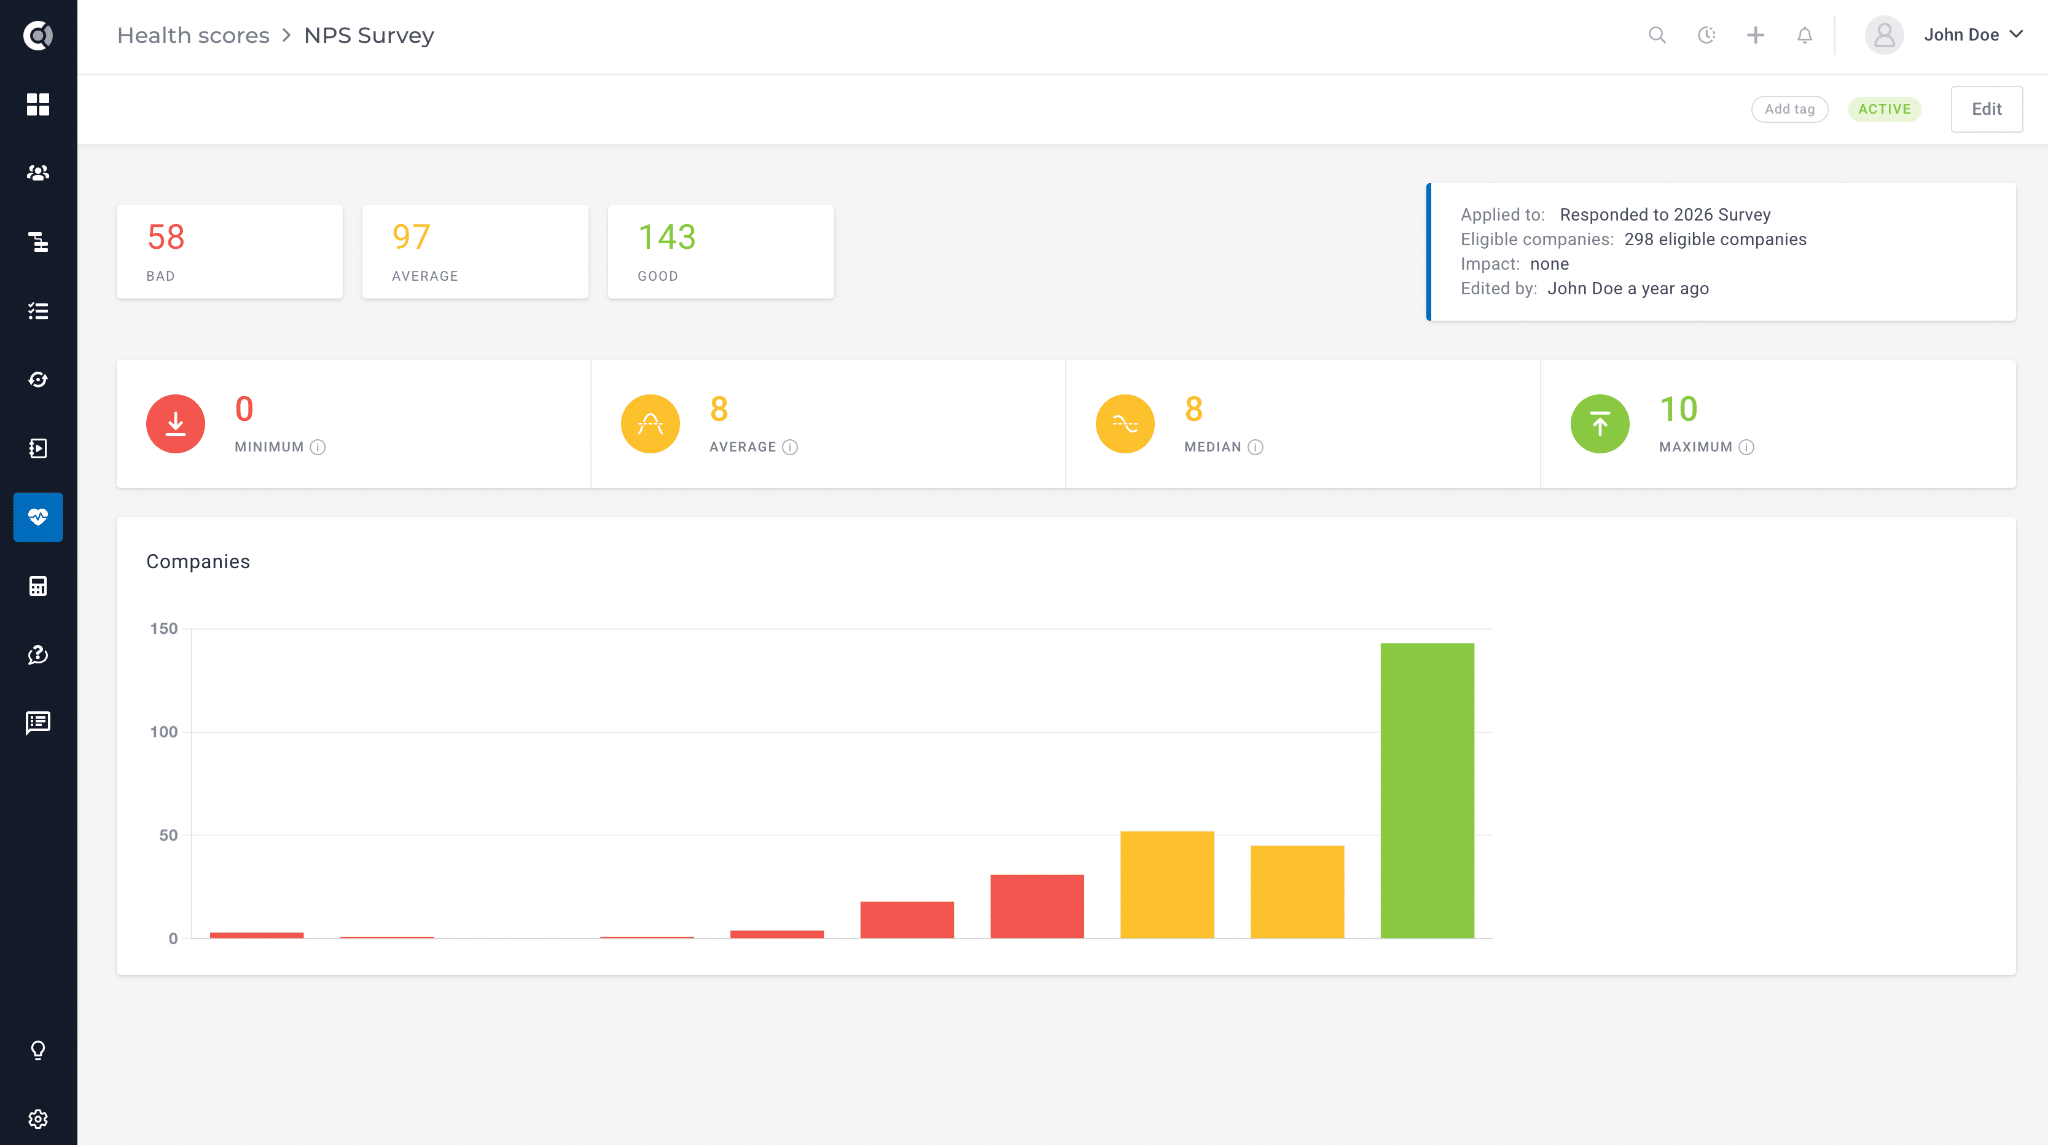This screenshot has width=2048, height=1145.
Task: Open settings gear in sidebar
Action: point(38,1119)
